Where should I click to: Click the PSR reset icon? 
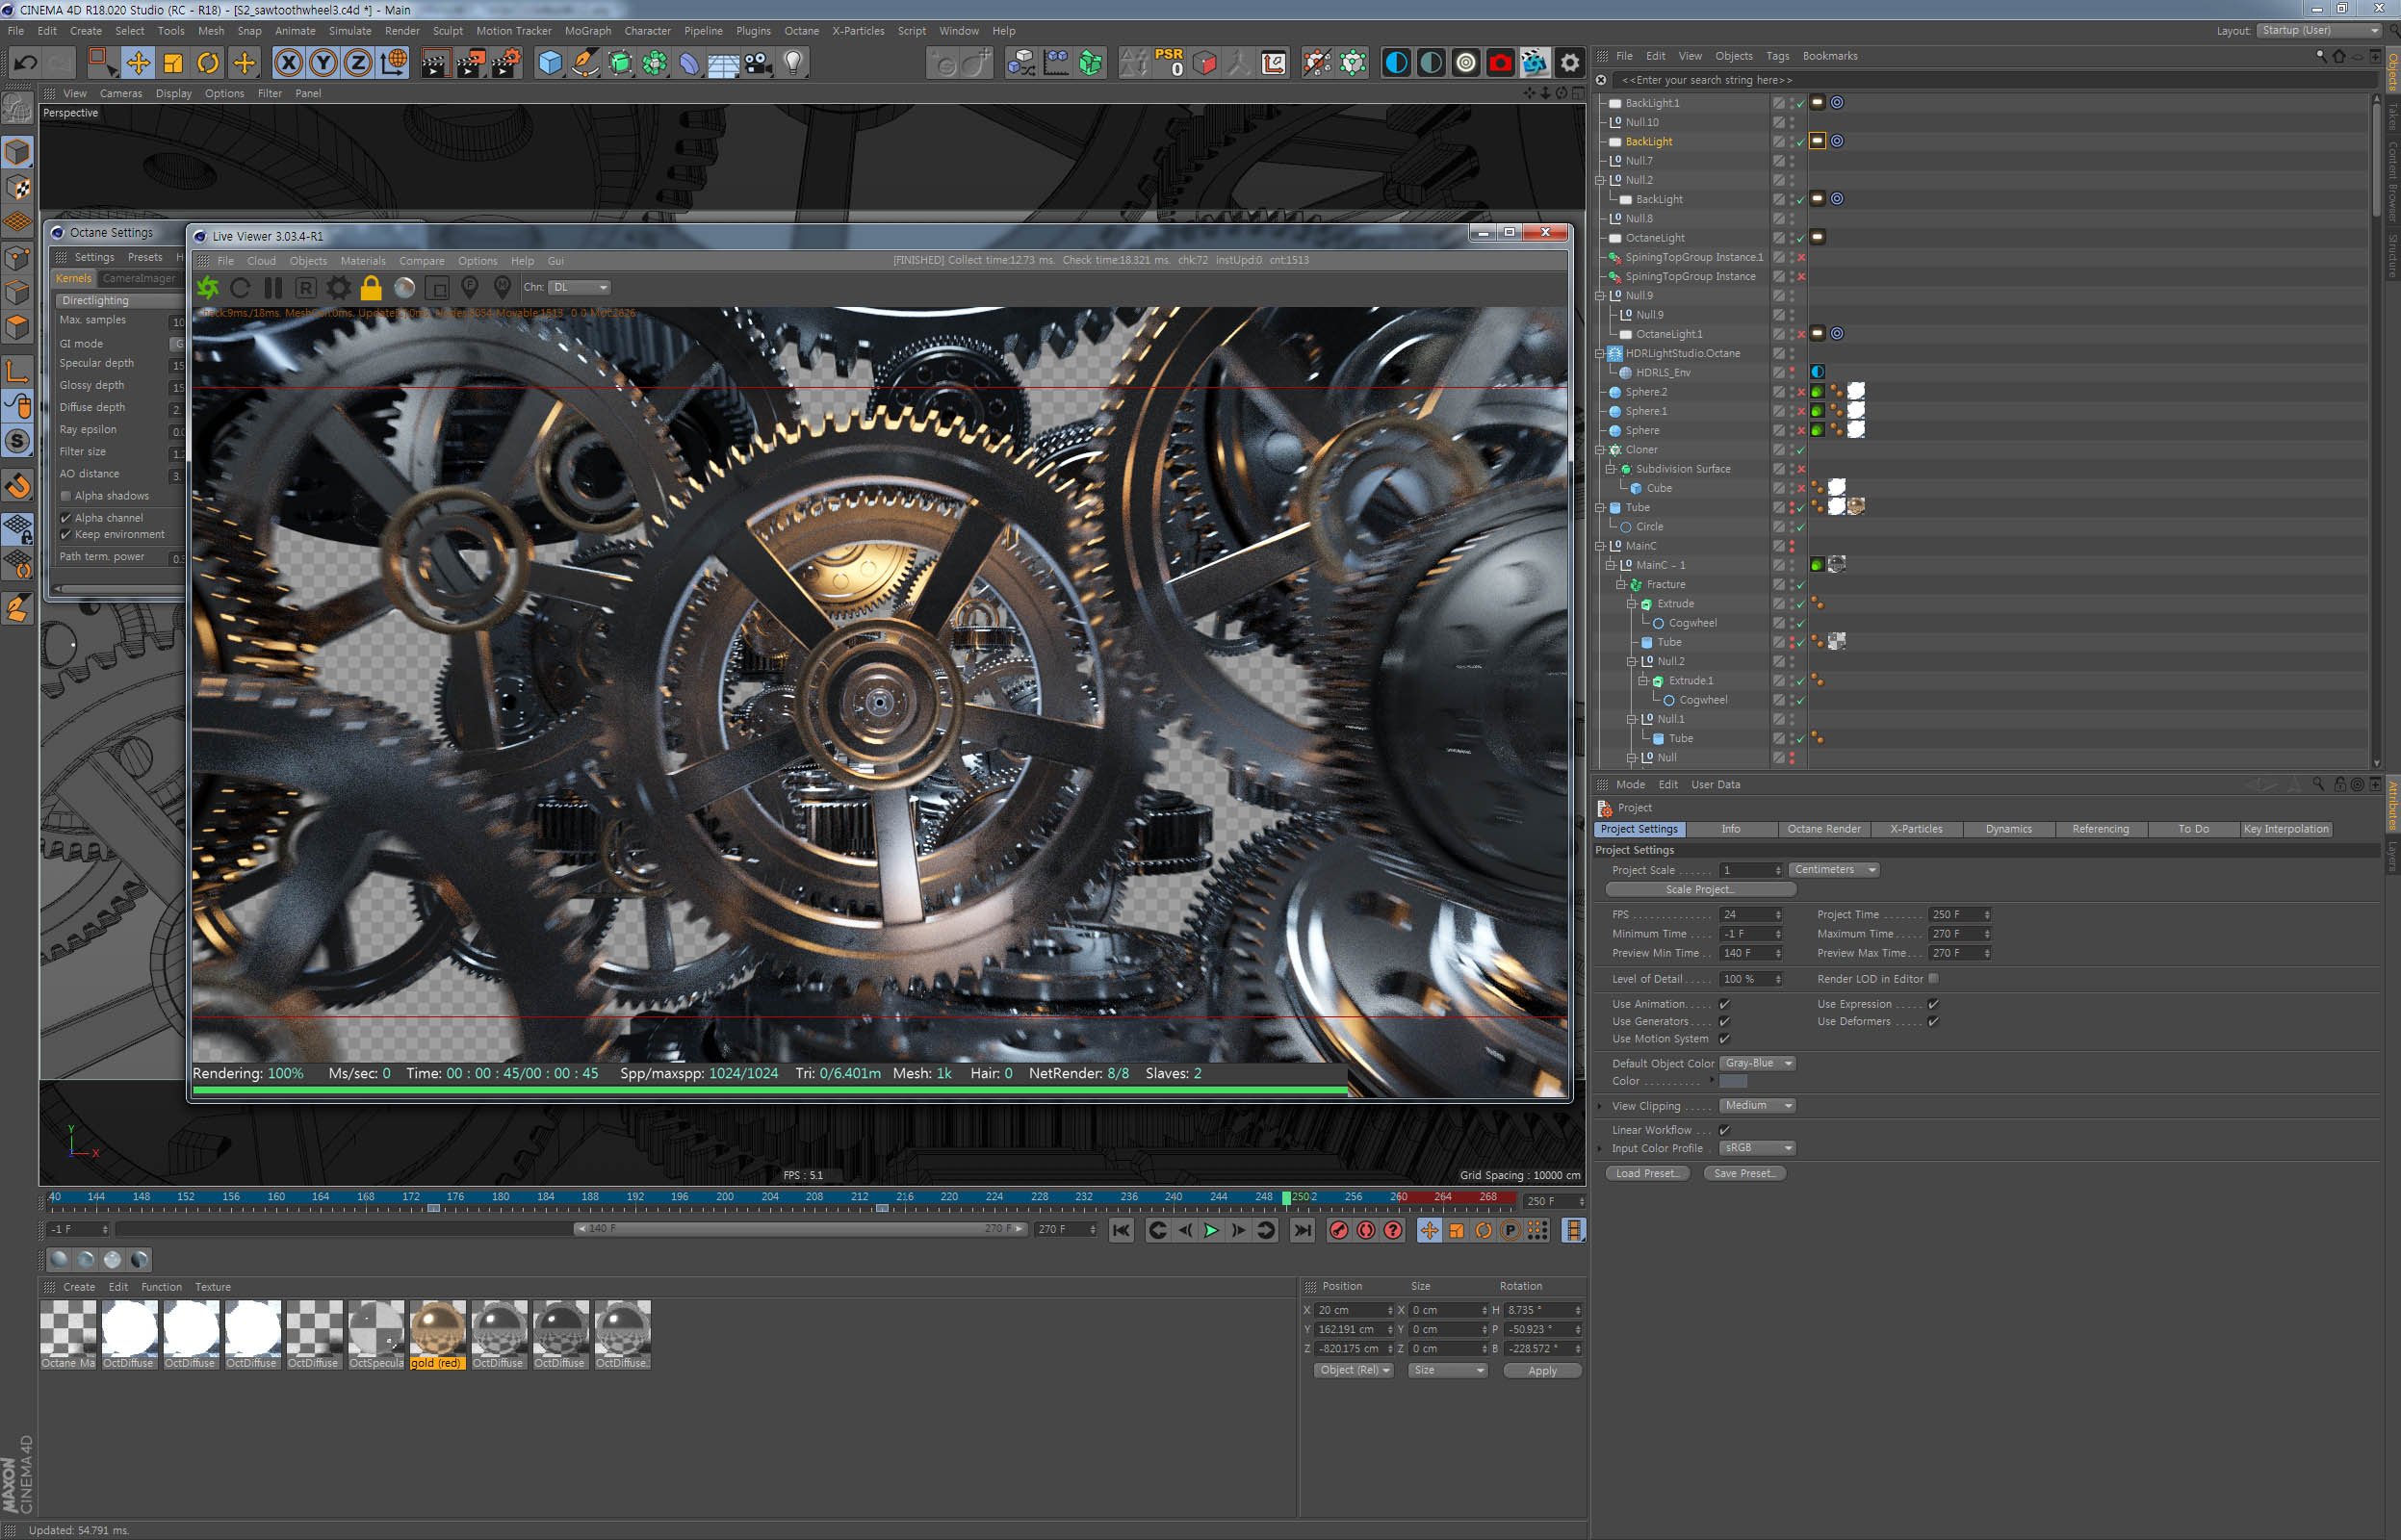[x=1169, y=63]
